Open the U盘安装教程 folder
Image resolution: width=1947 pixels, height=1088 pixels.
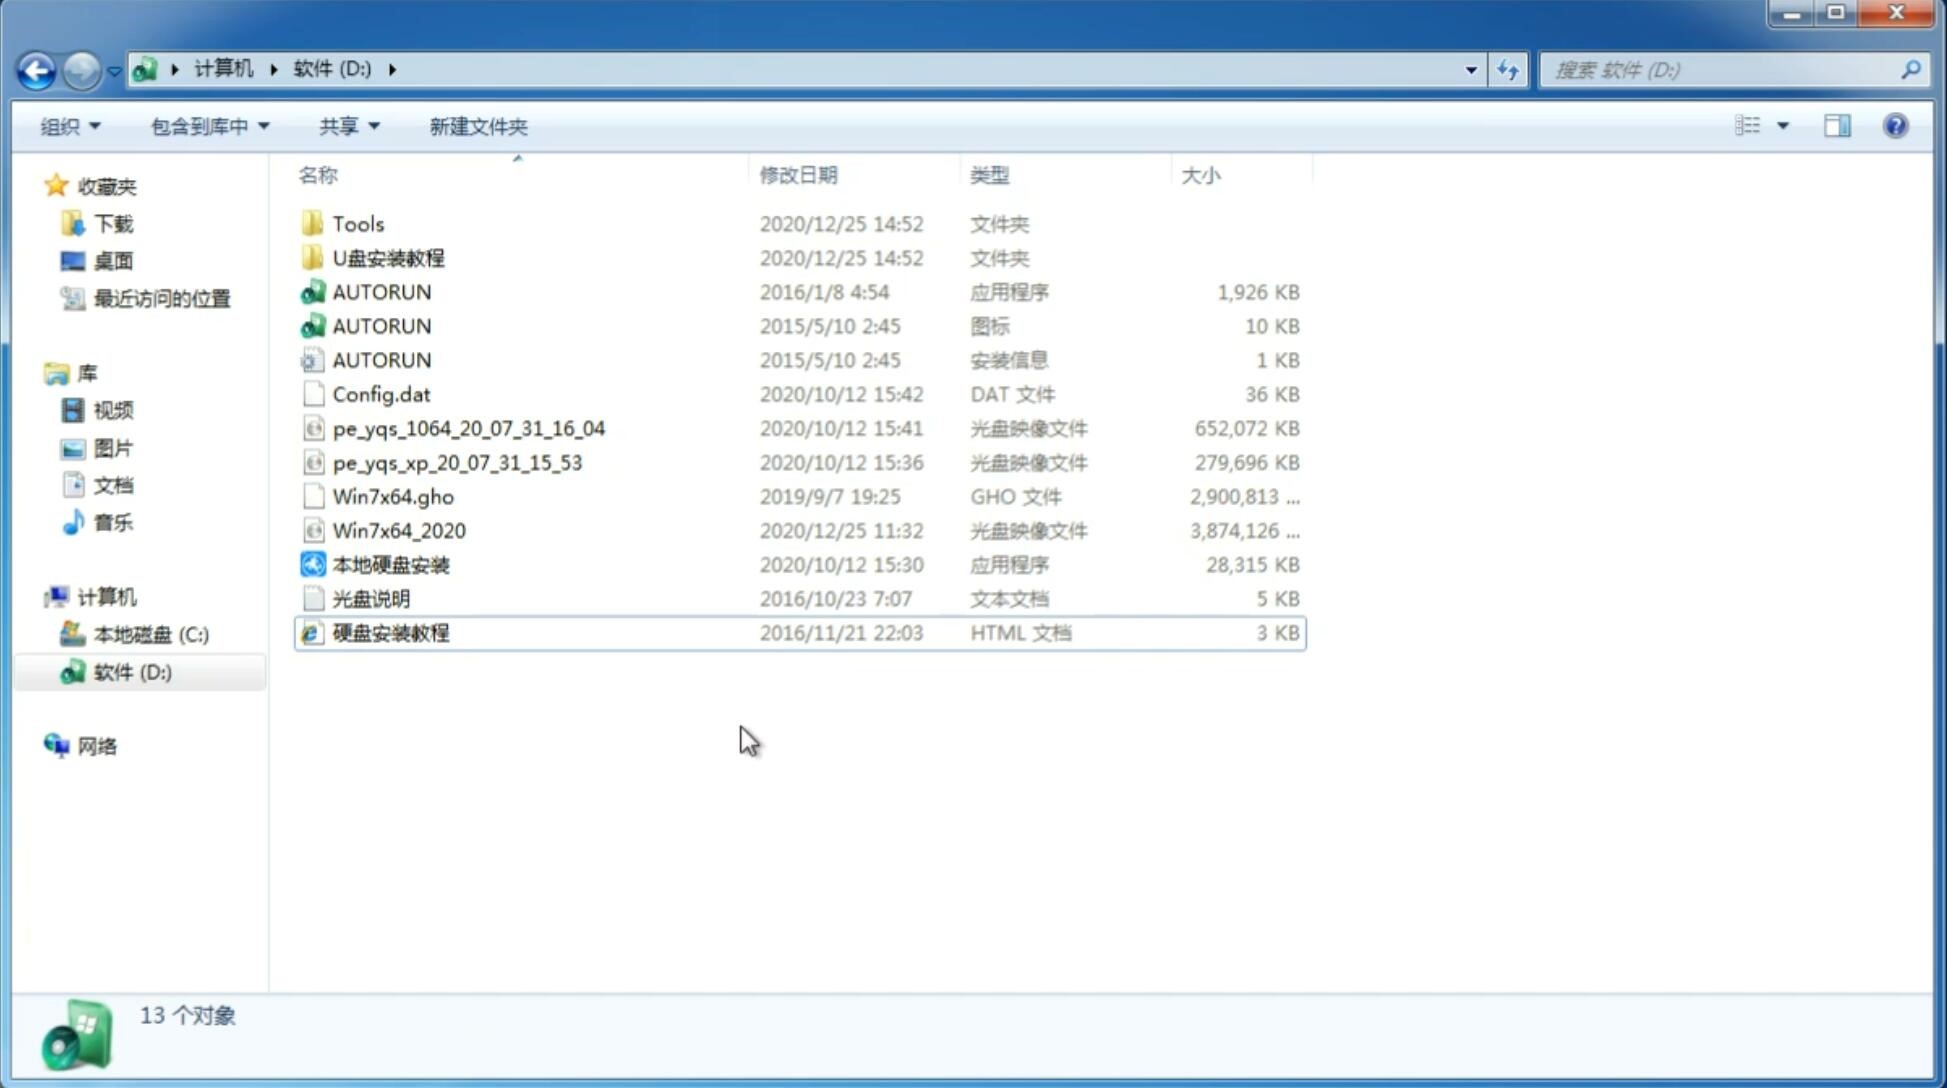point(389,257)
